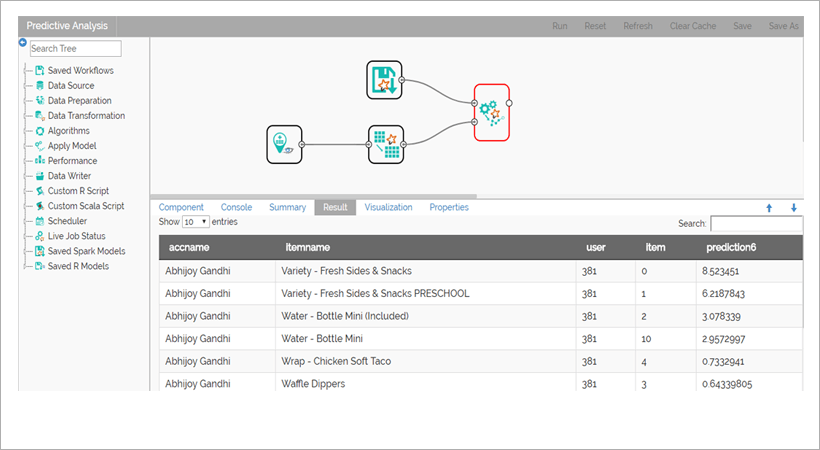Select the grid split transformation node

pos(386,144)
